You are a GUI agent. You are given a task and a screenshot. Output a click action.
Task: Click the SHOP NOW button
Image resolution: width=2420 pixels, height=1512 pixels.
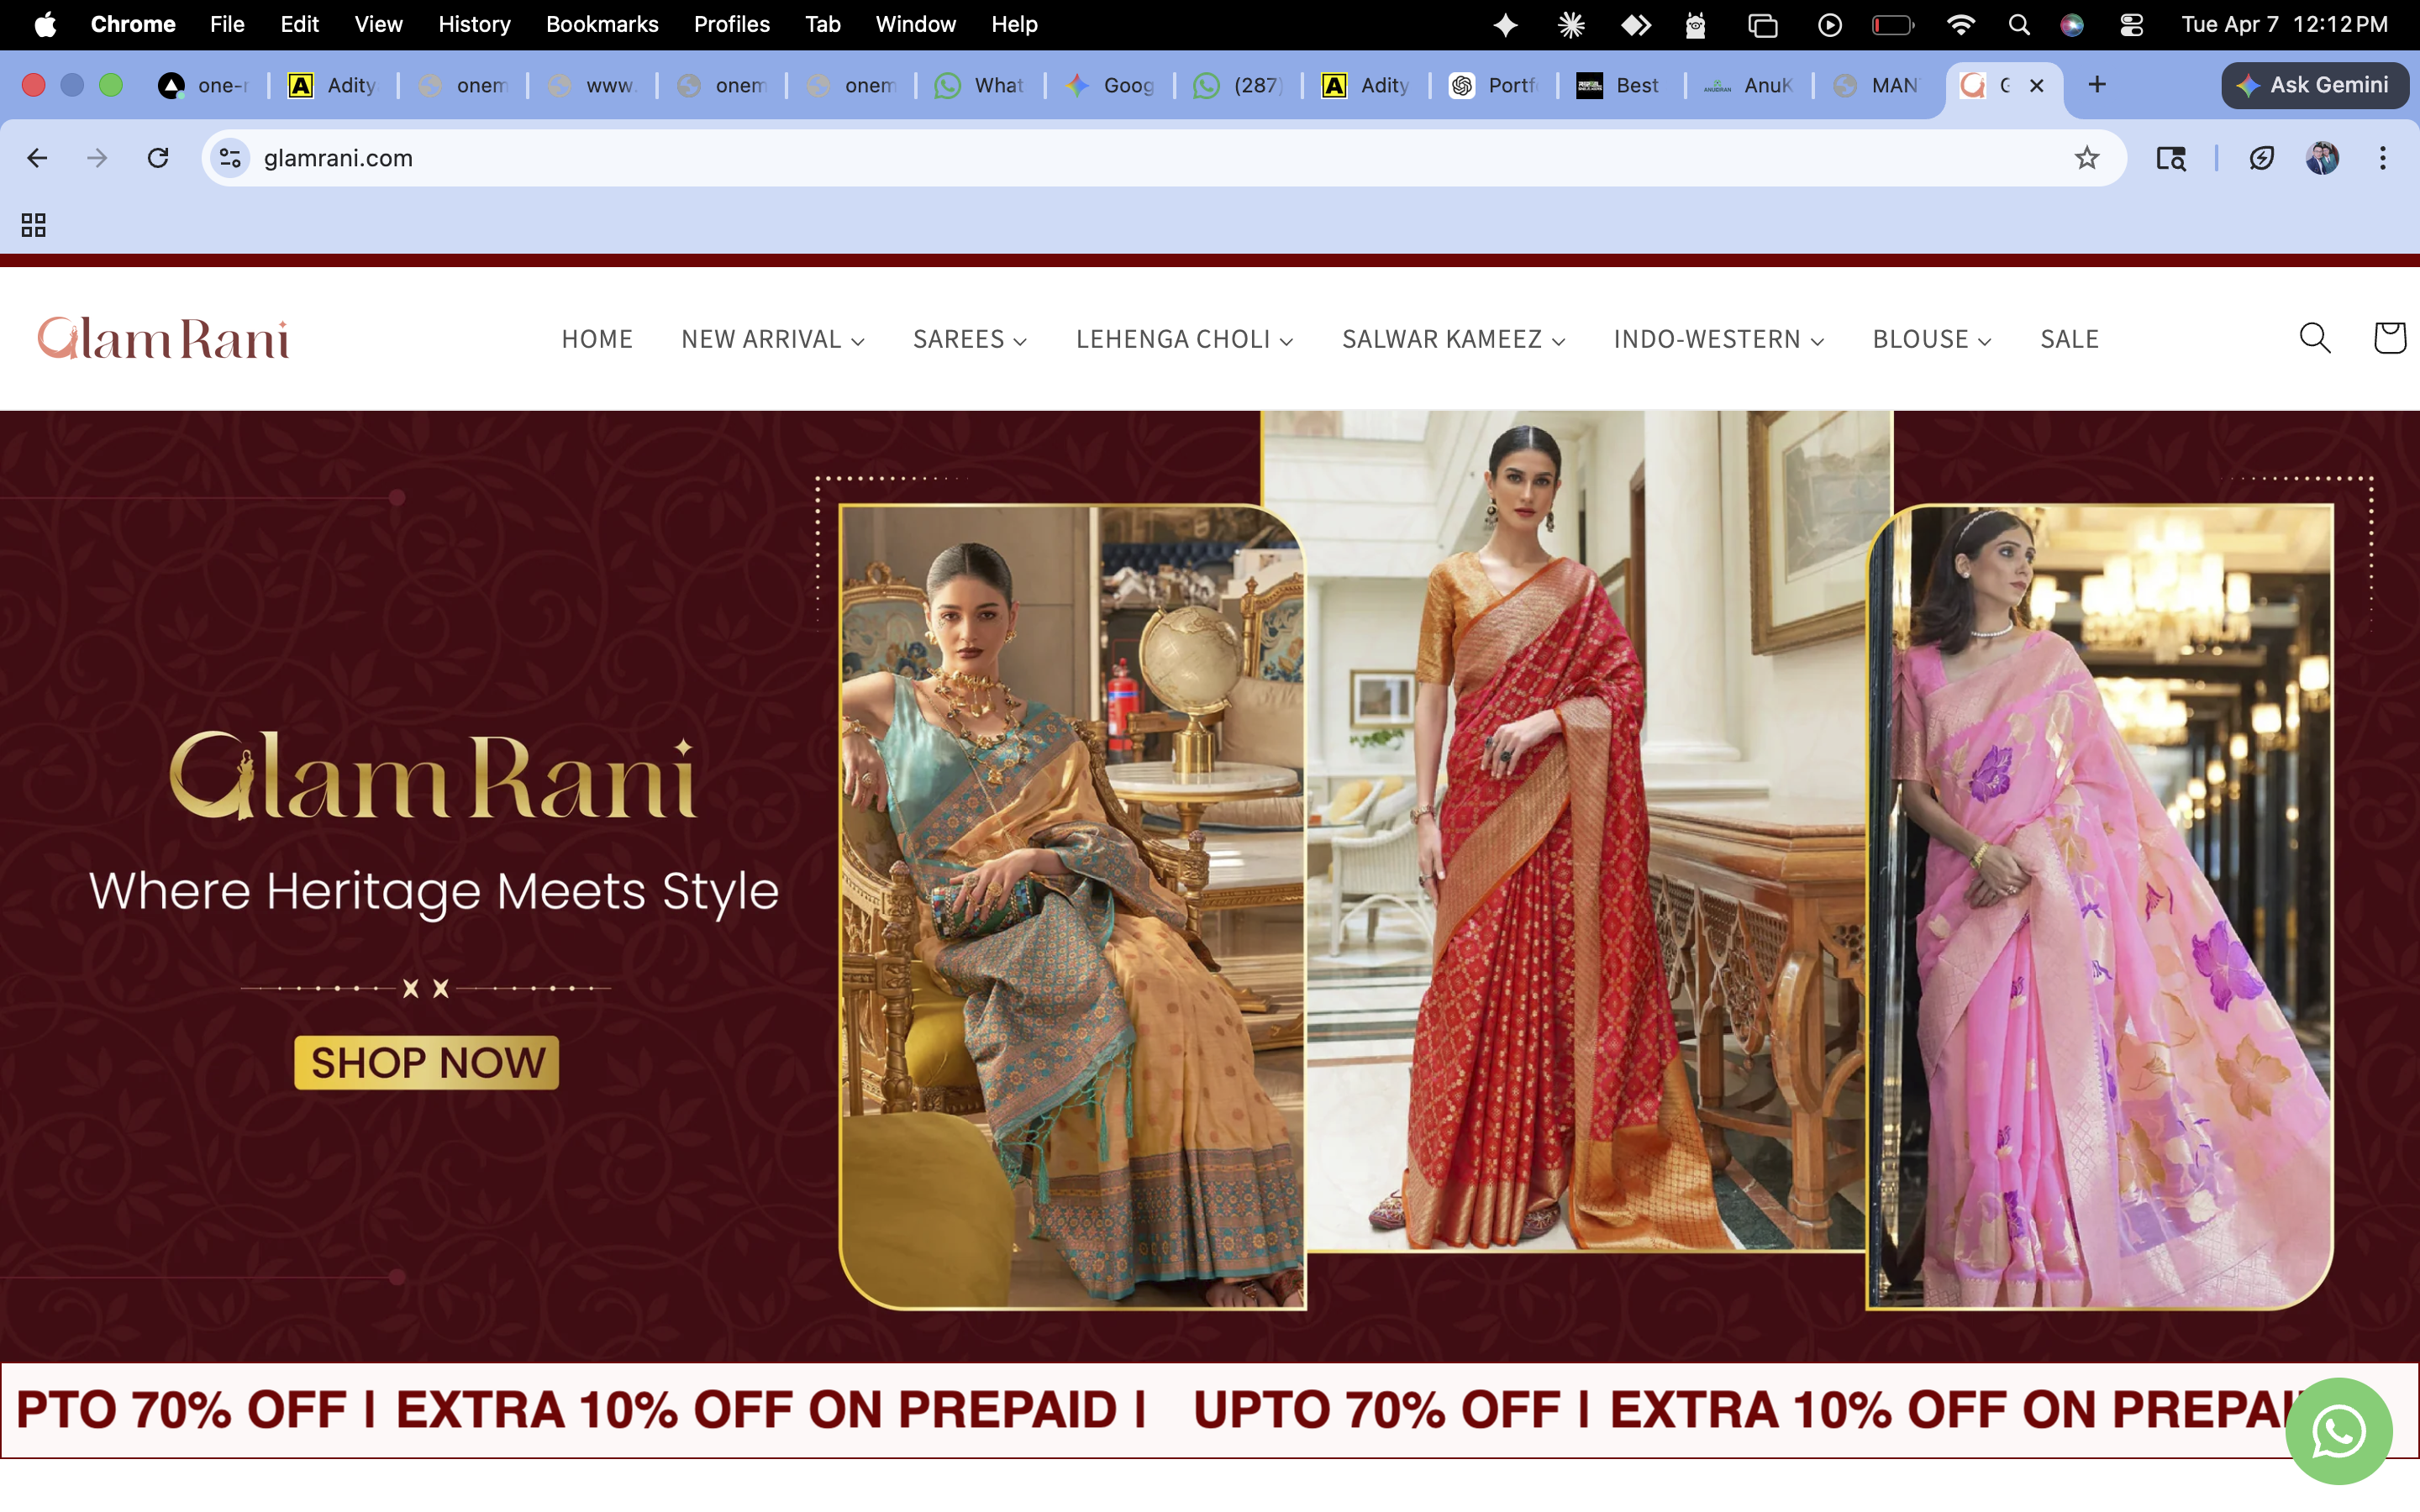(425, 1062)
